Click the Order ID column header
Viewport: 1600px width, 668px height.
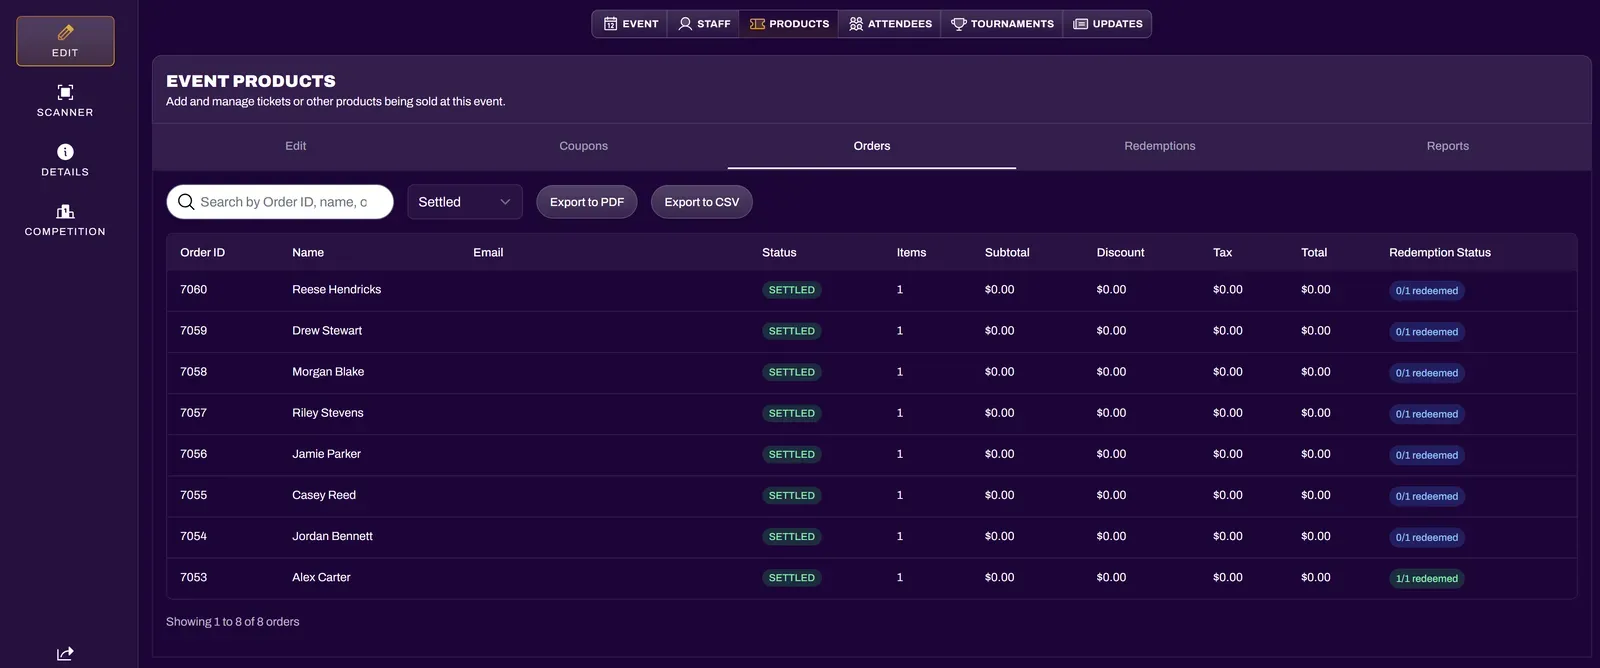(203, 253)
